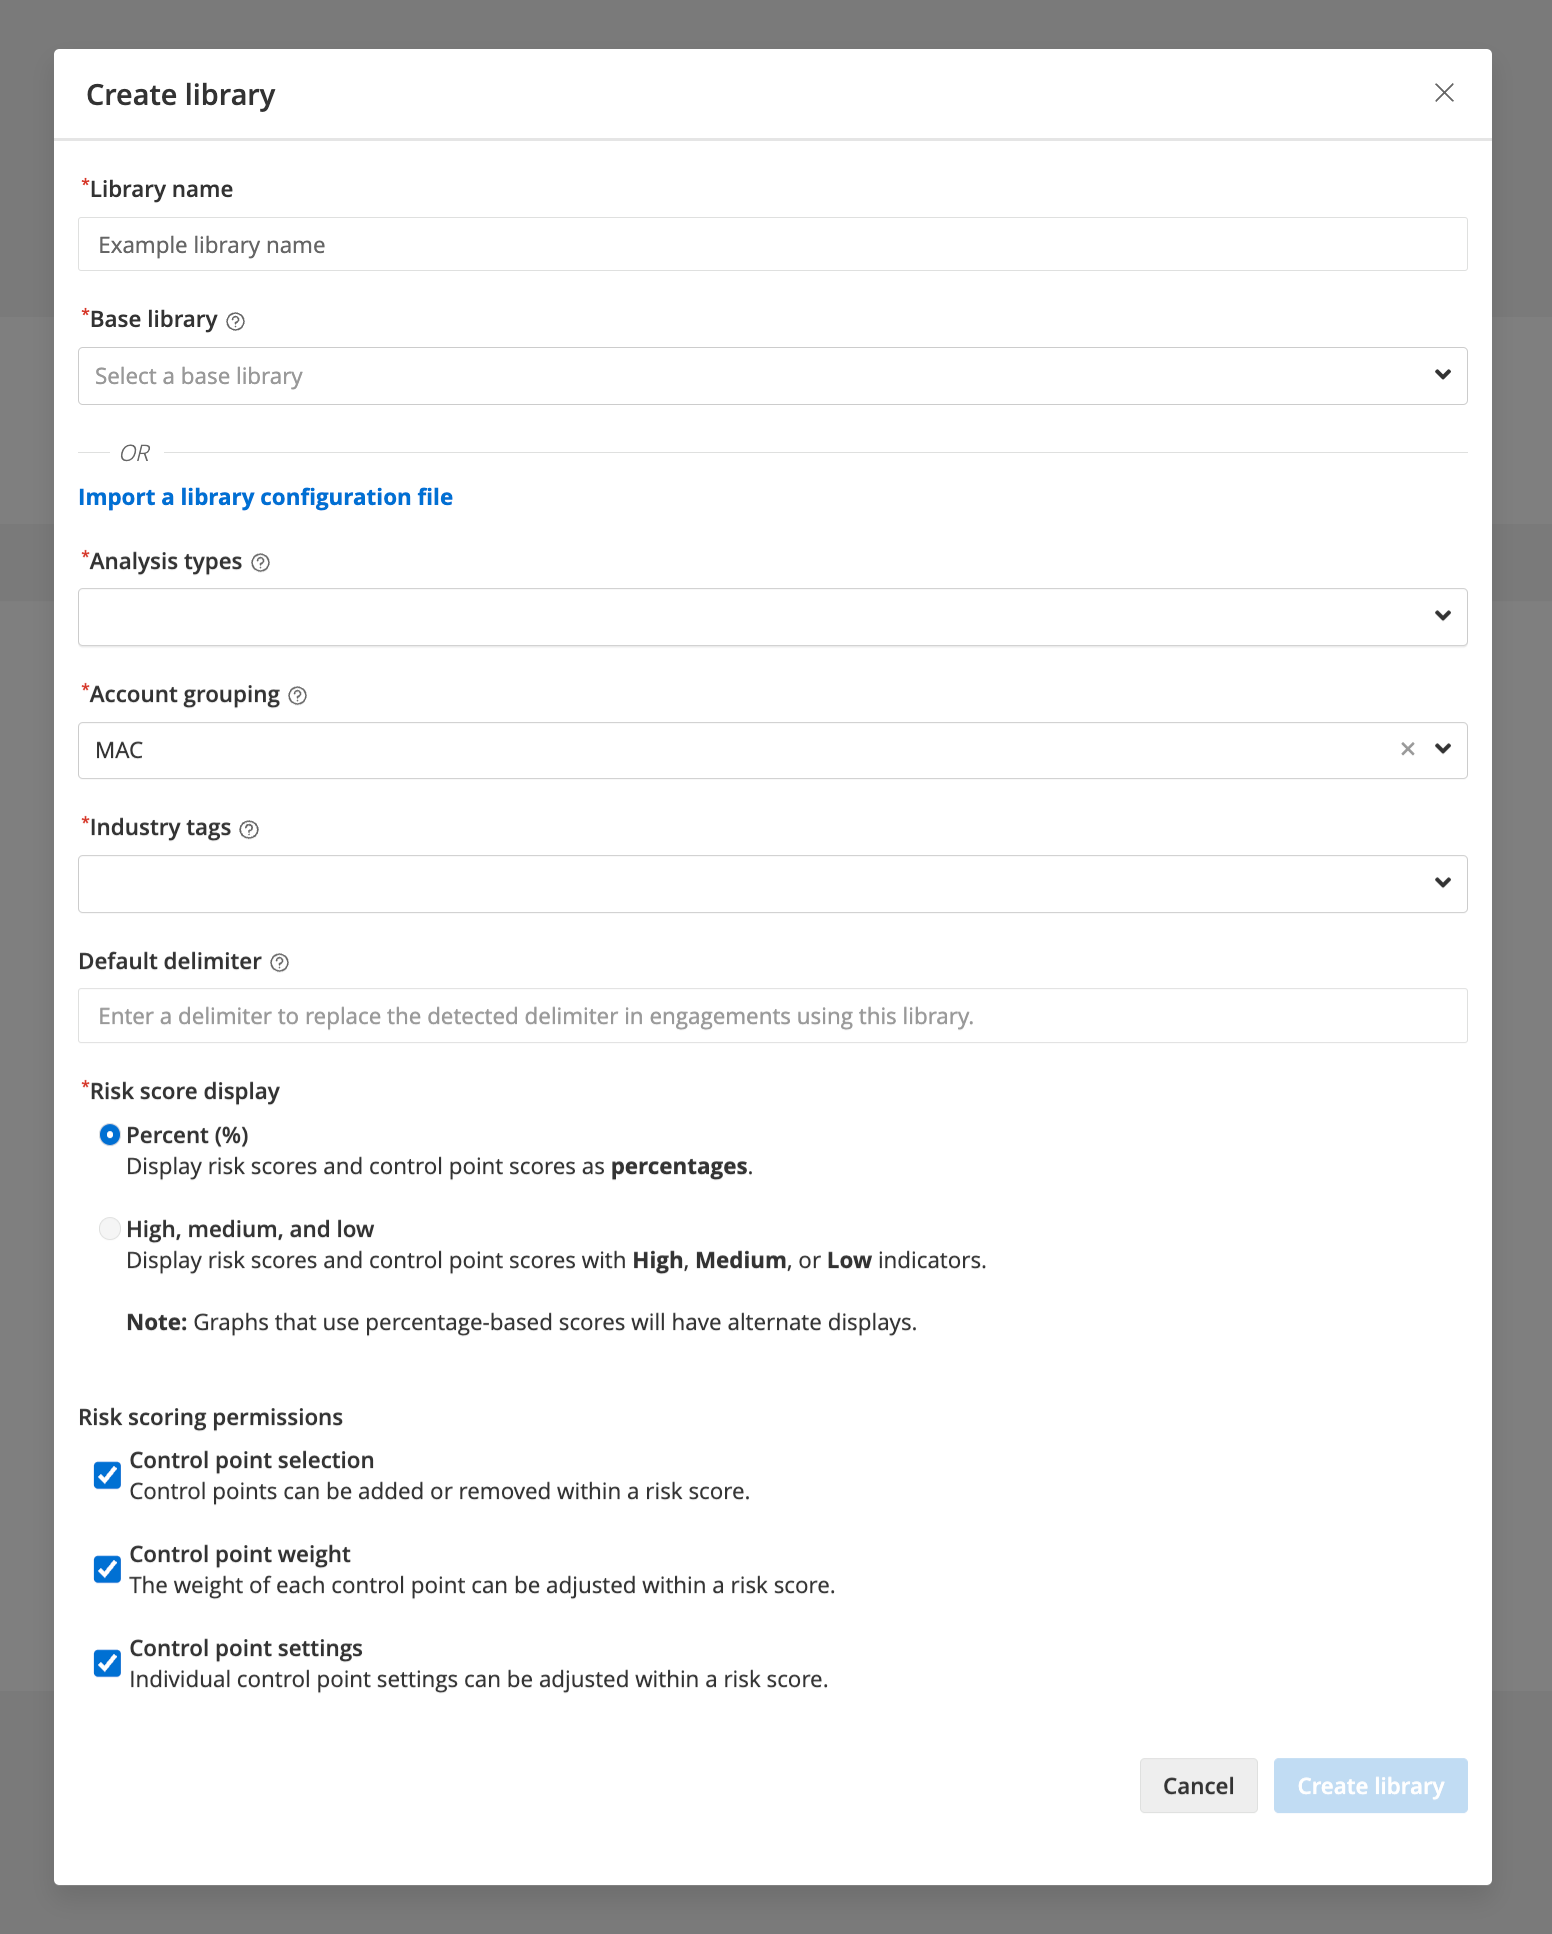Click the Base library help icon
The height and width of the screenshot is (1934, 1552).
tap(235, 321)
